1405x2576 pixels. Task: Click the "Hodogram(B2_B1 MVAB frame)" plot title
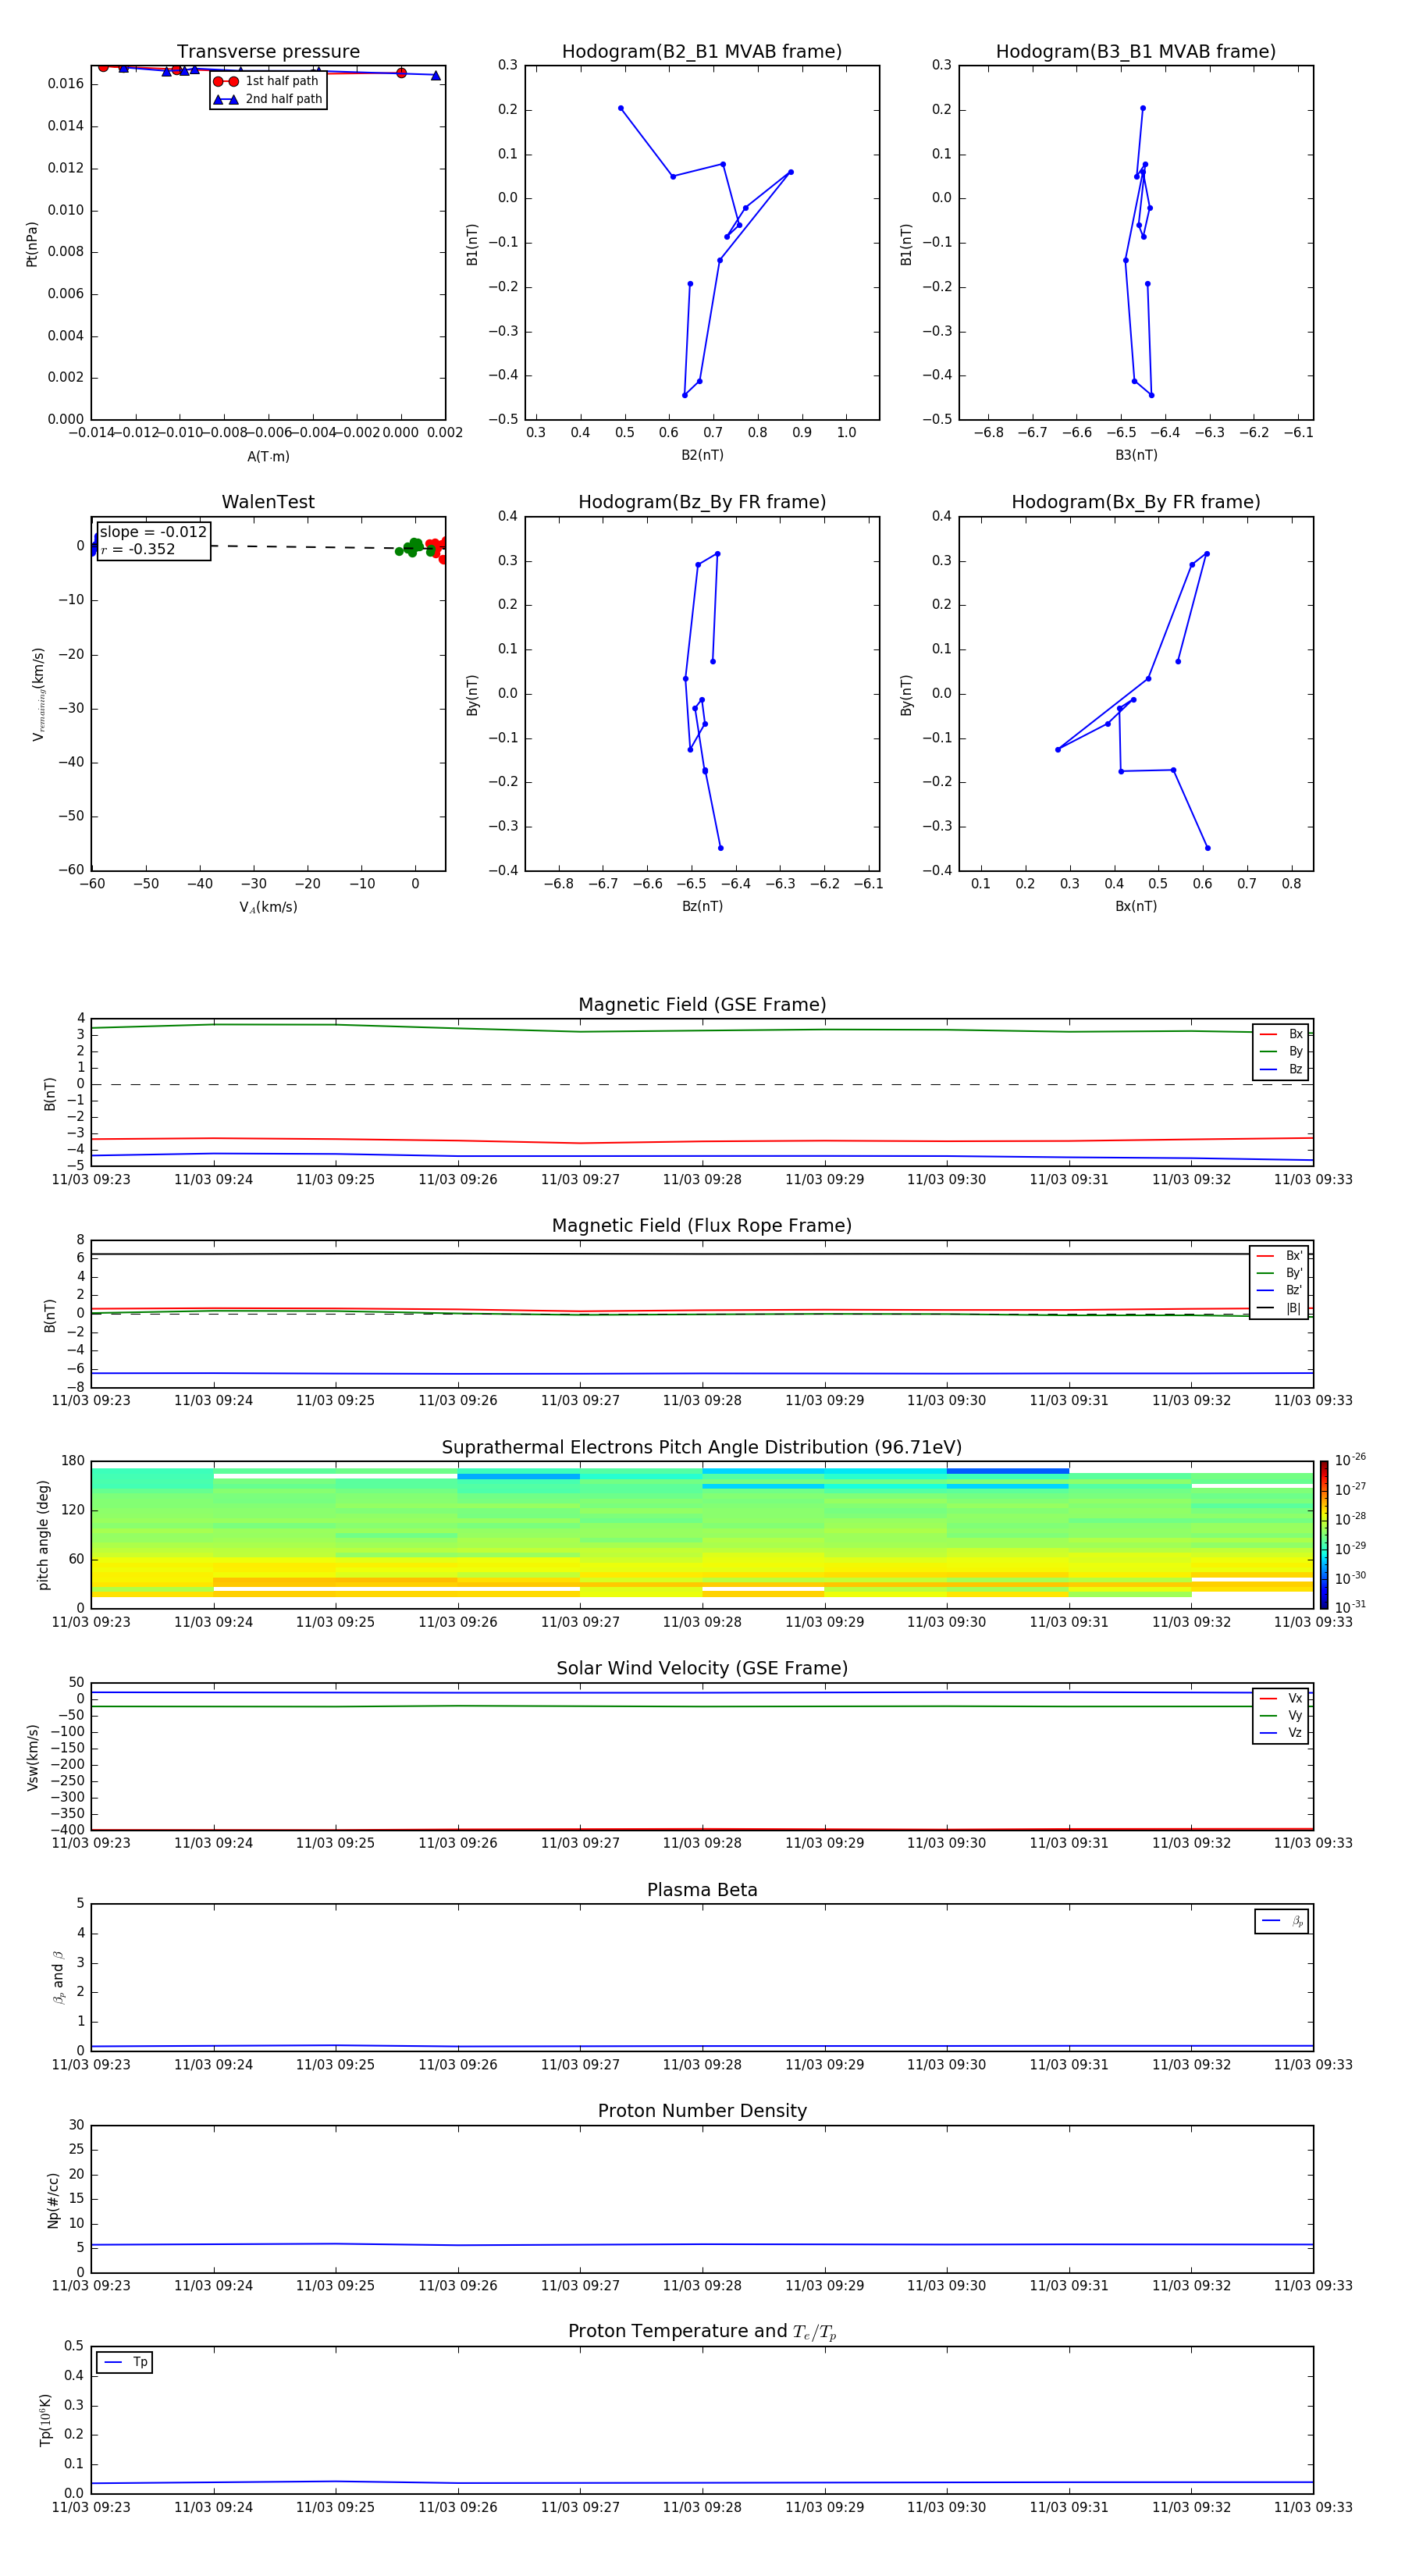tap(701, 52)
